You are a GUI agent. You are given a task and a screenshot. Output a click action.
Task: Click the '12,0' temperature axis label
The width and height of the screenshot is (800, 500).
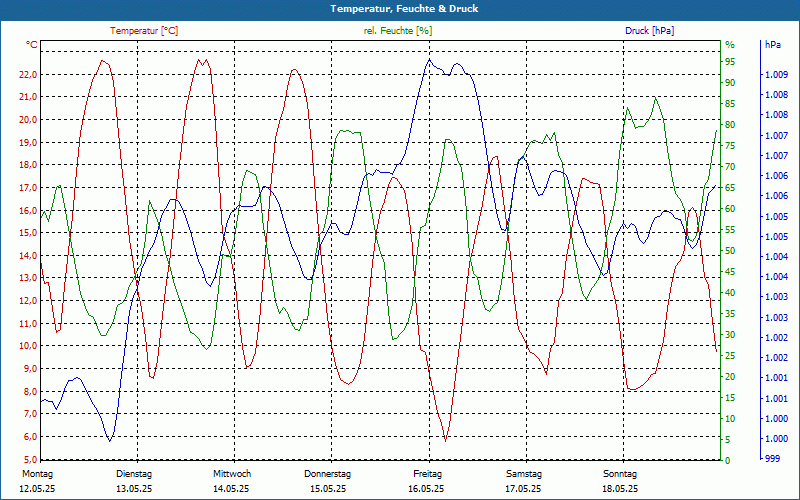28,301
